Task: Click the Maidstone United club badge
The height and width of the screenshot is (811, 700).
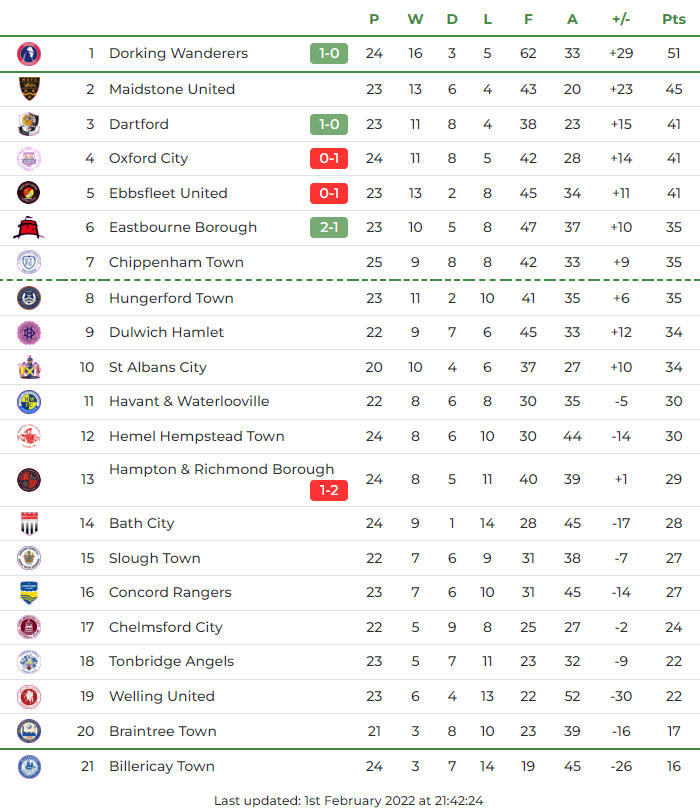Action: [29, 89]
